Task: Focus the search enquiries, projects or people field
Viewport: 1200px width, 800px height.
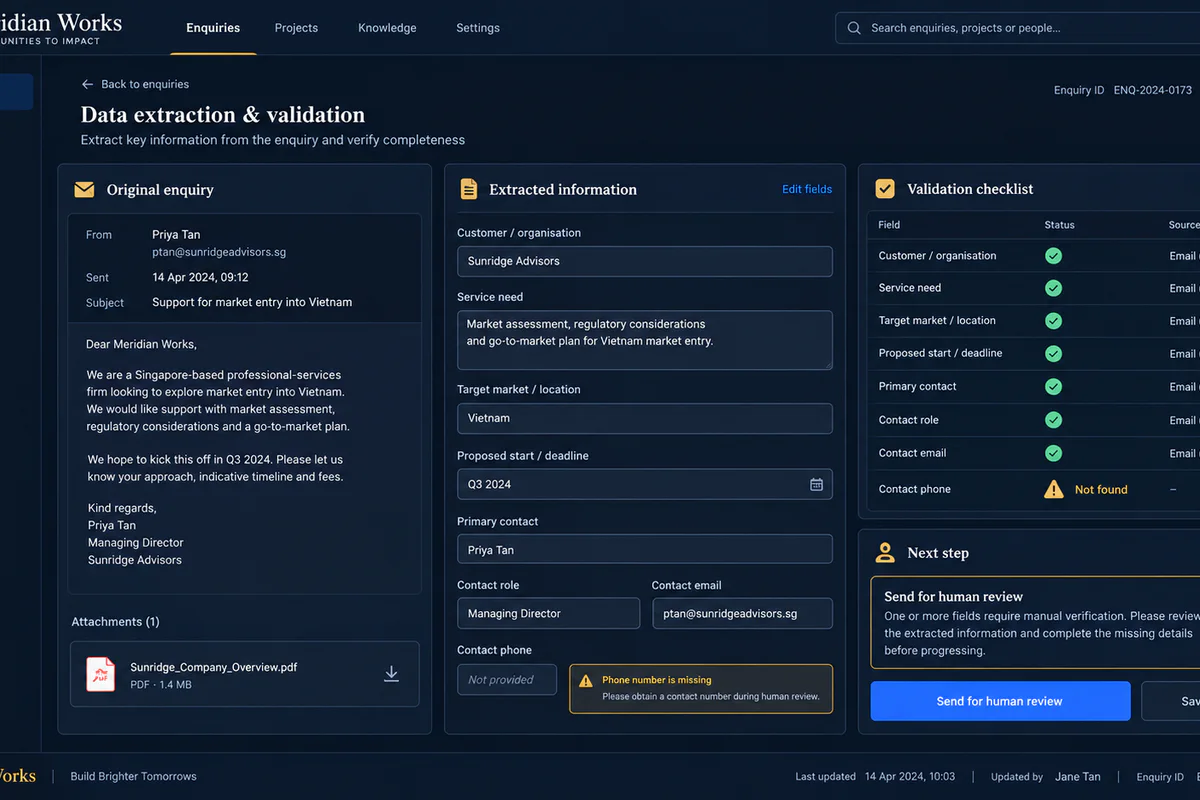Action: (x=1018, y=28)
